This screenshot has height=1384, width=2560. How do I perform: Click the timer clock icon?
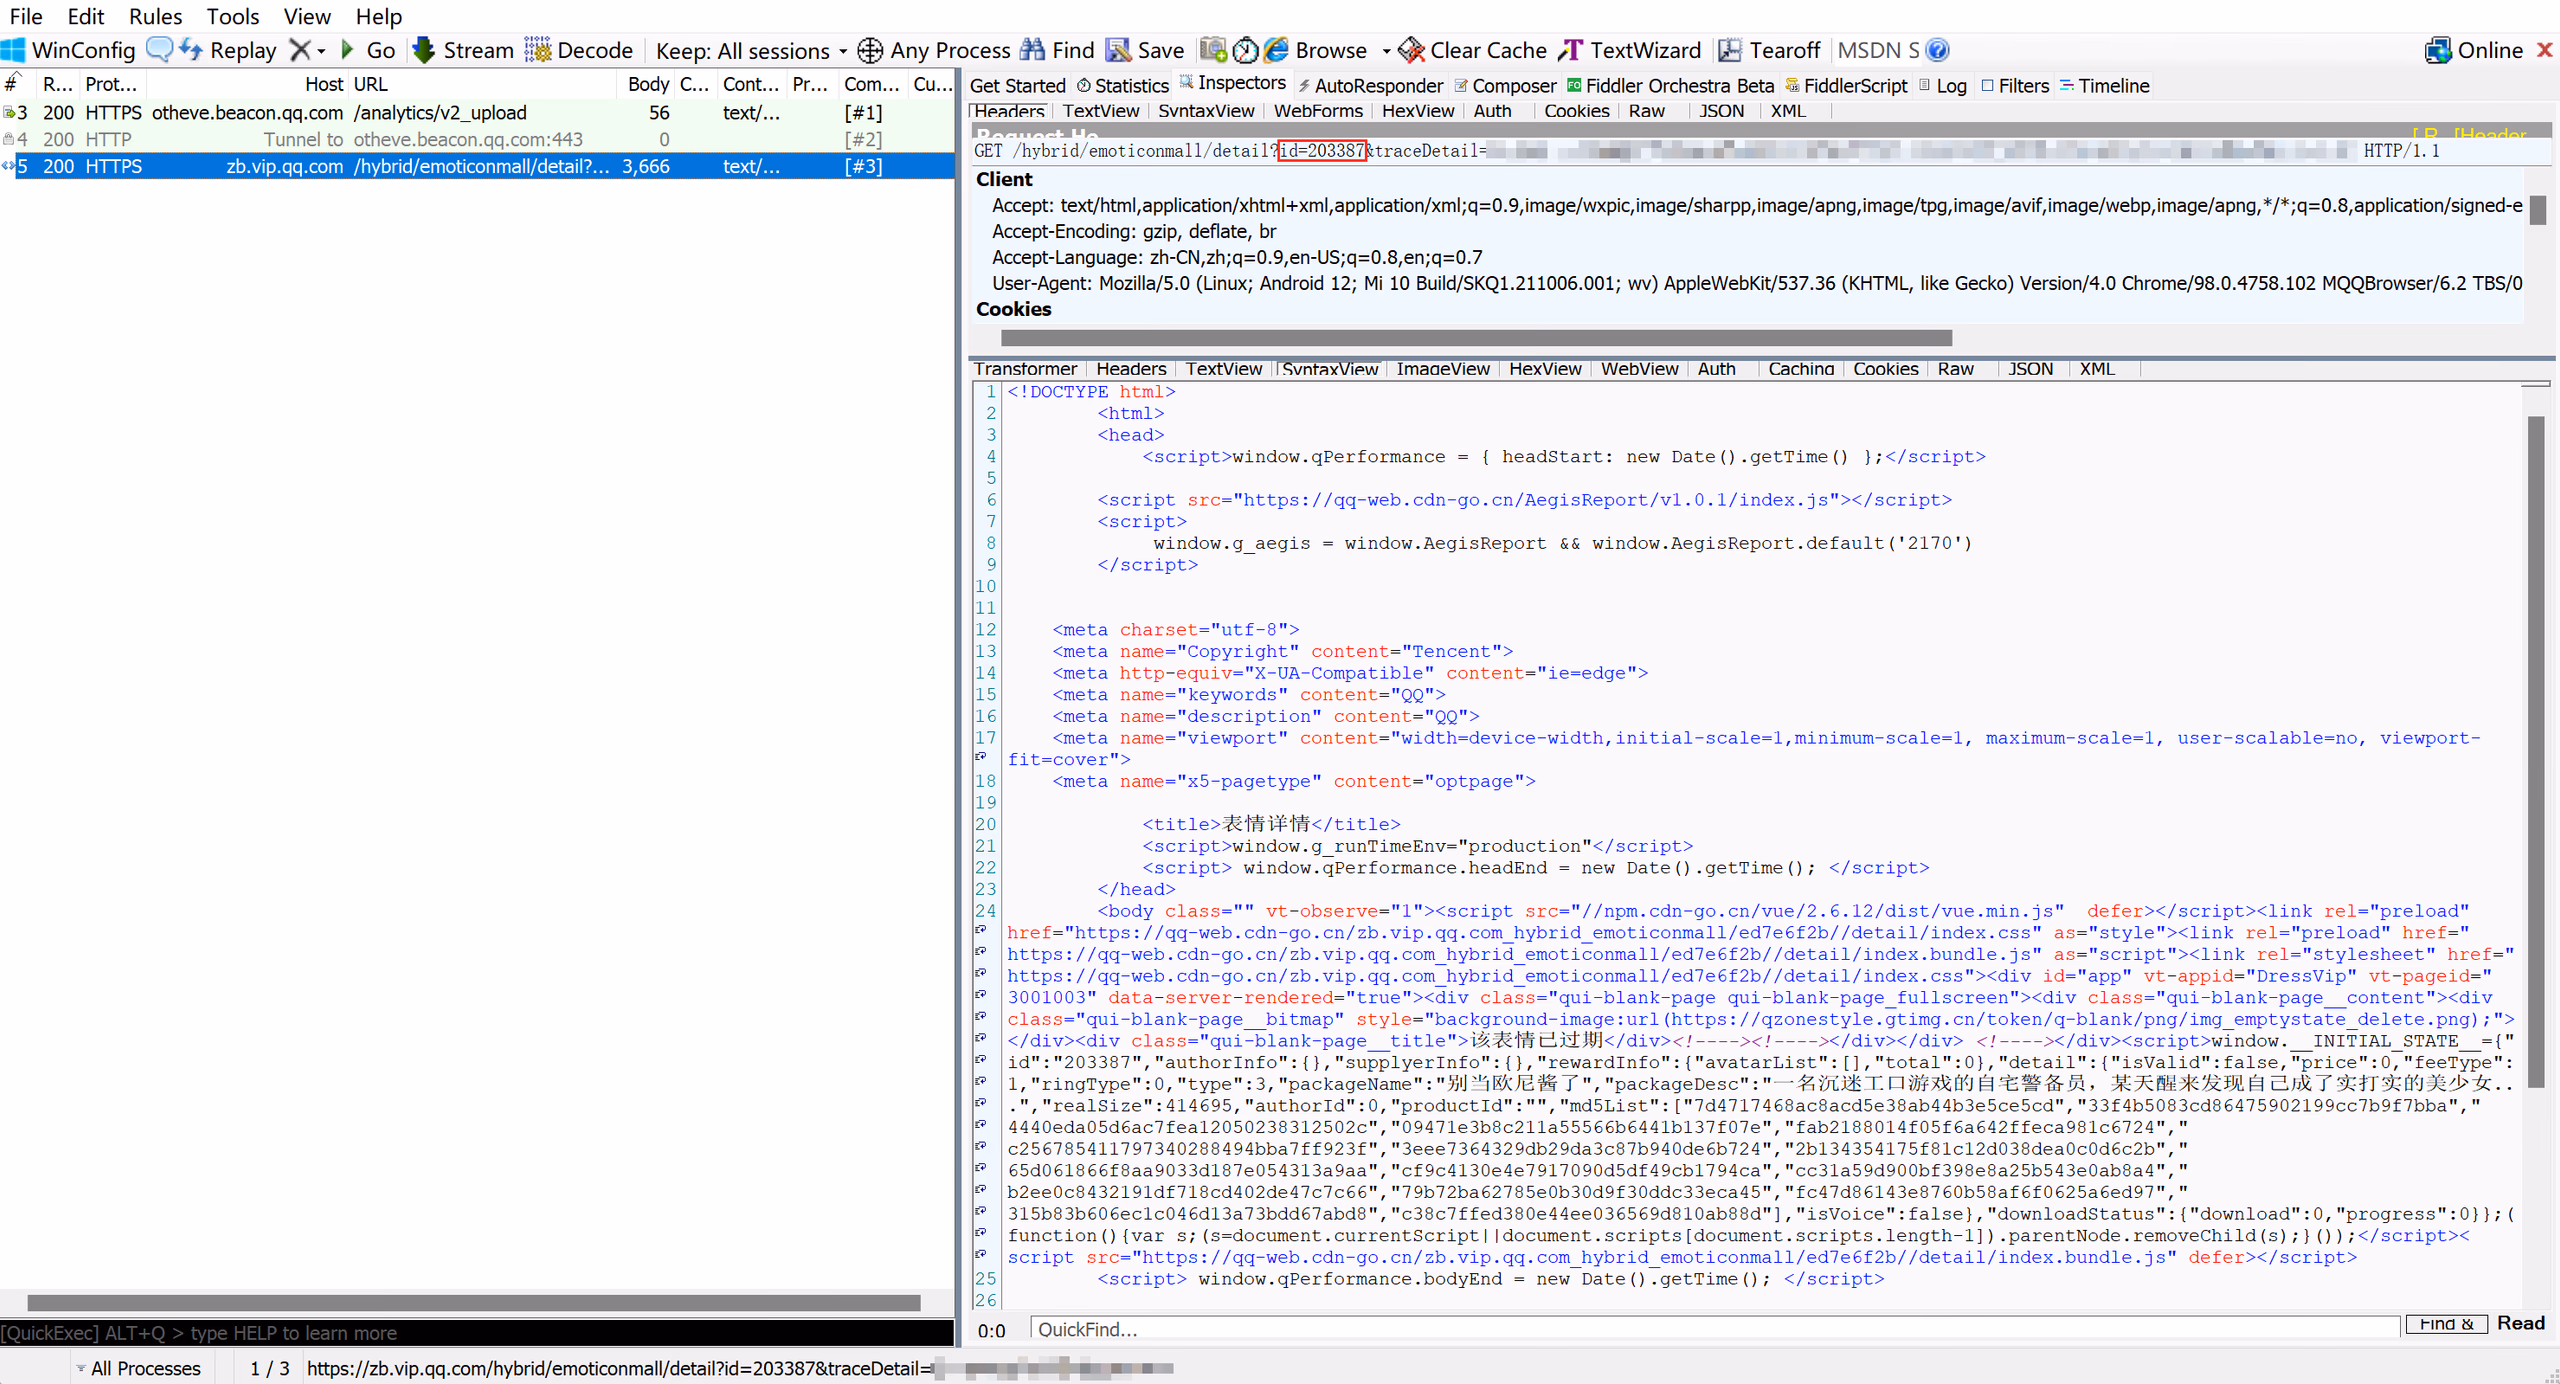tap(1245, 50)
